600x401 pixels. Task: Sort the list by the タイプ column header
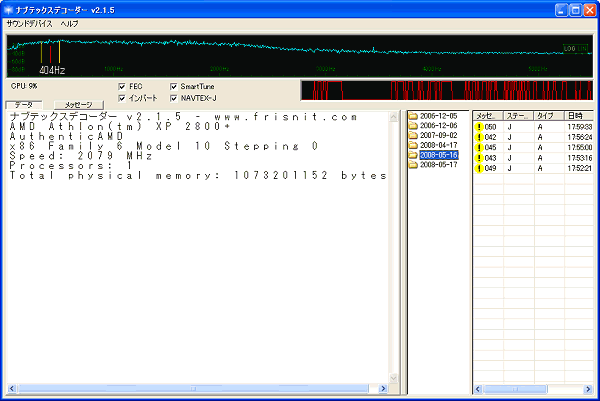click(x=549, y=116)
